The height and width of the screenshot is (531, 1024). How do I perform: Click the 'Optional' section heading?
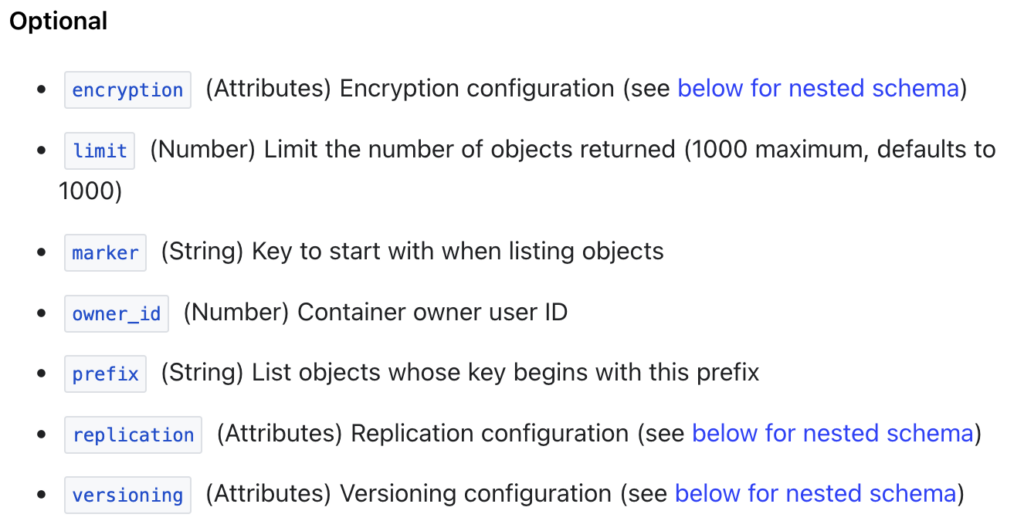click(x=58, y=21)
